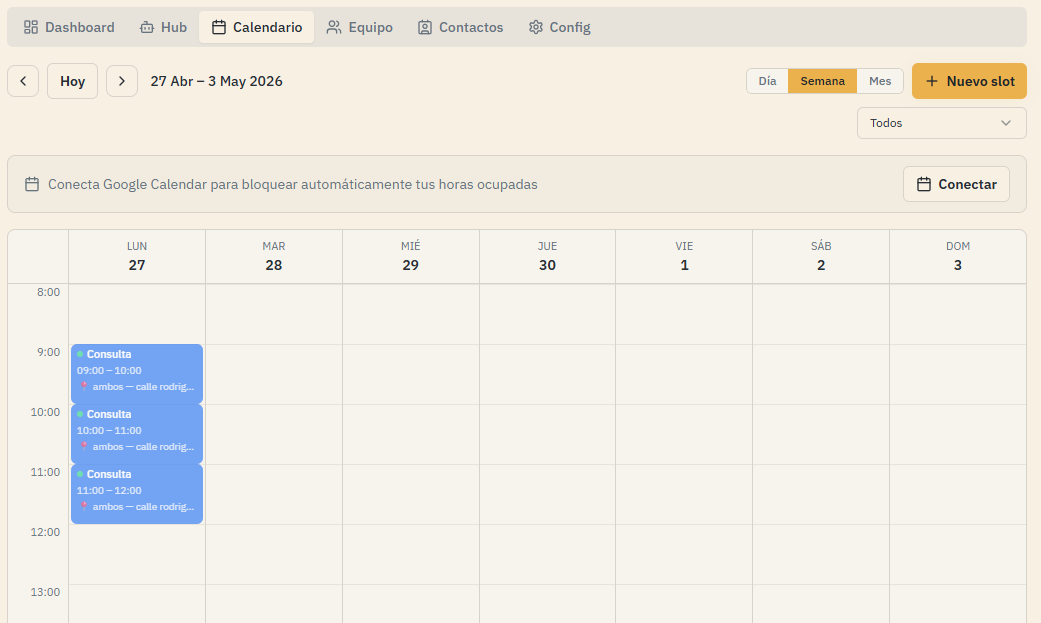Switch calendar to Día view

tap(767, 81)
